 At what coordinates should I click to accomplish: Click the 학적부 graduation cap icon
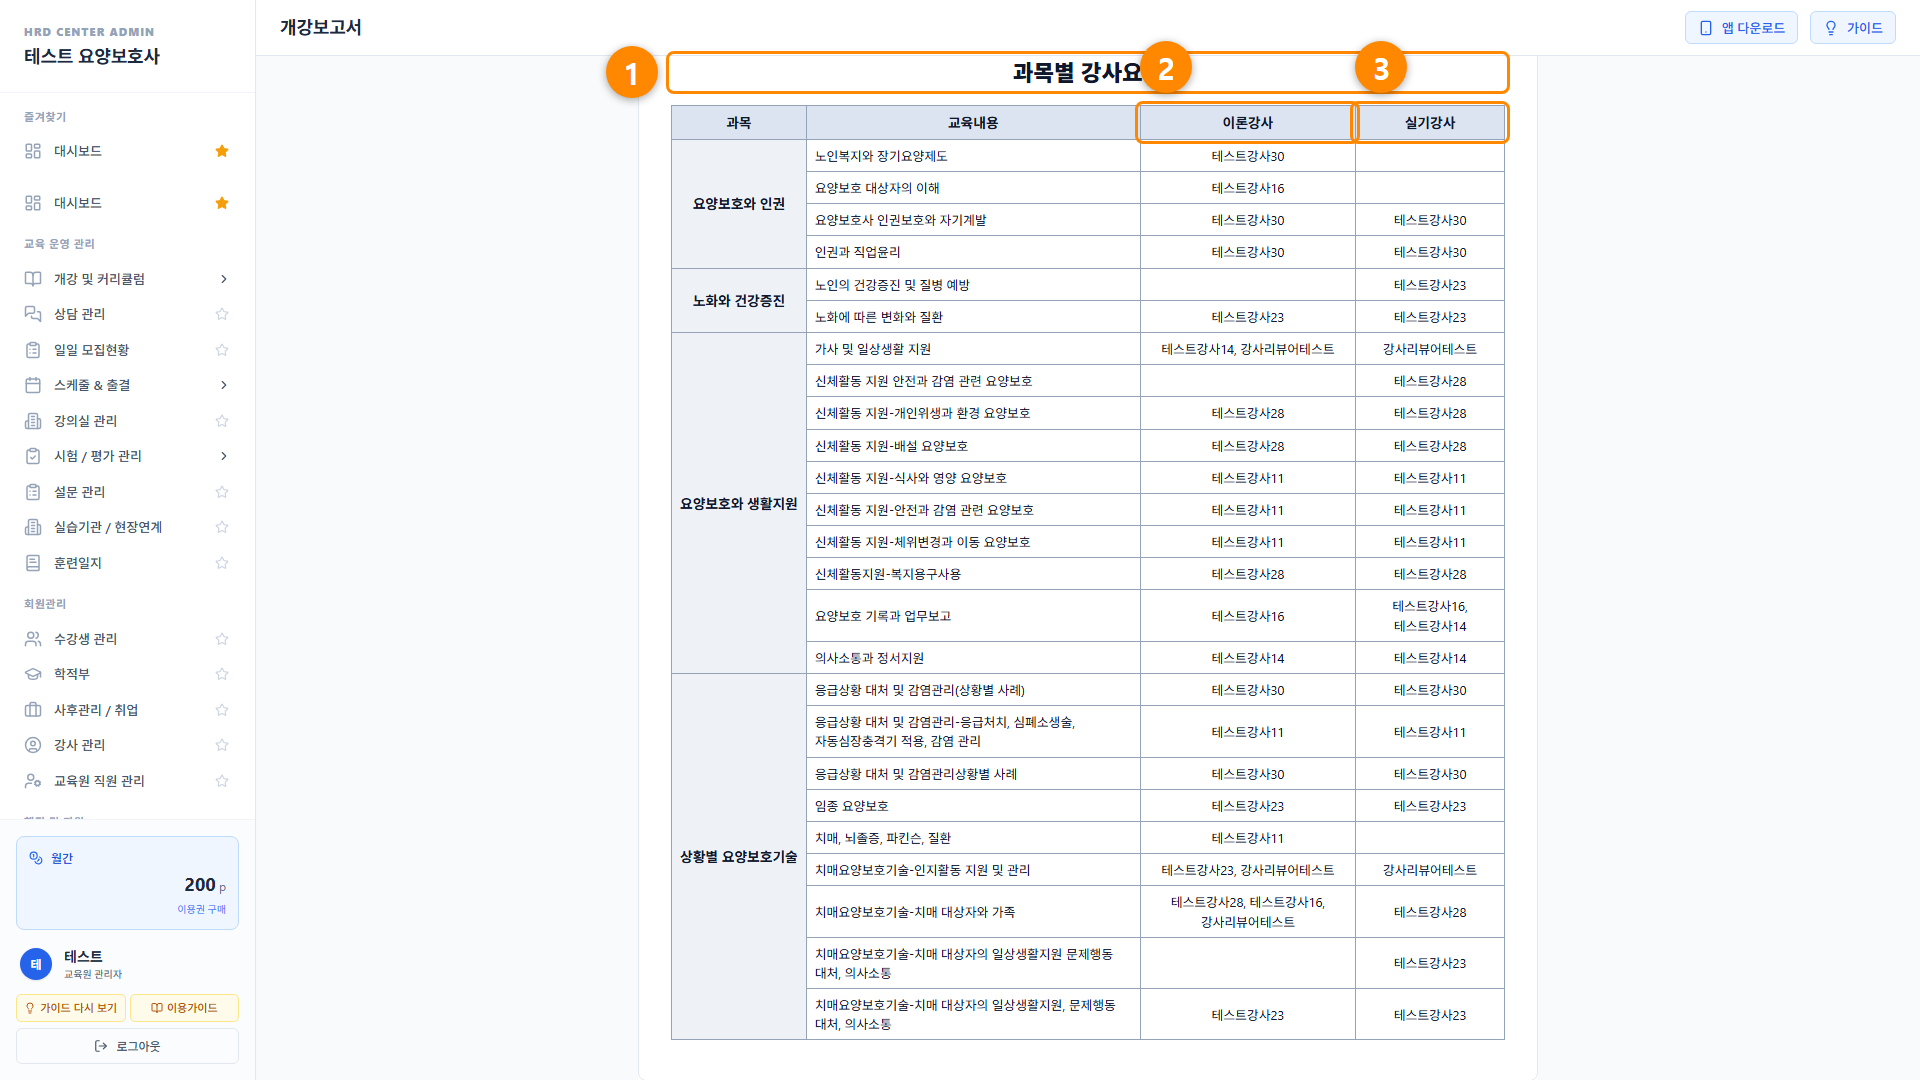tap(33, 674)
